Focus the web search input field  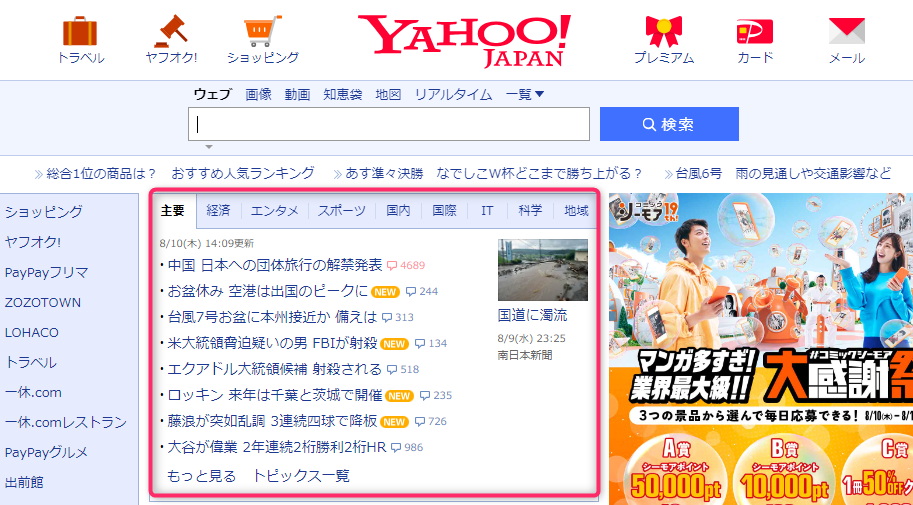coord(388,124)
